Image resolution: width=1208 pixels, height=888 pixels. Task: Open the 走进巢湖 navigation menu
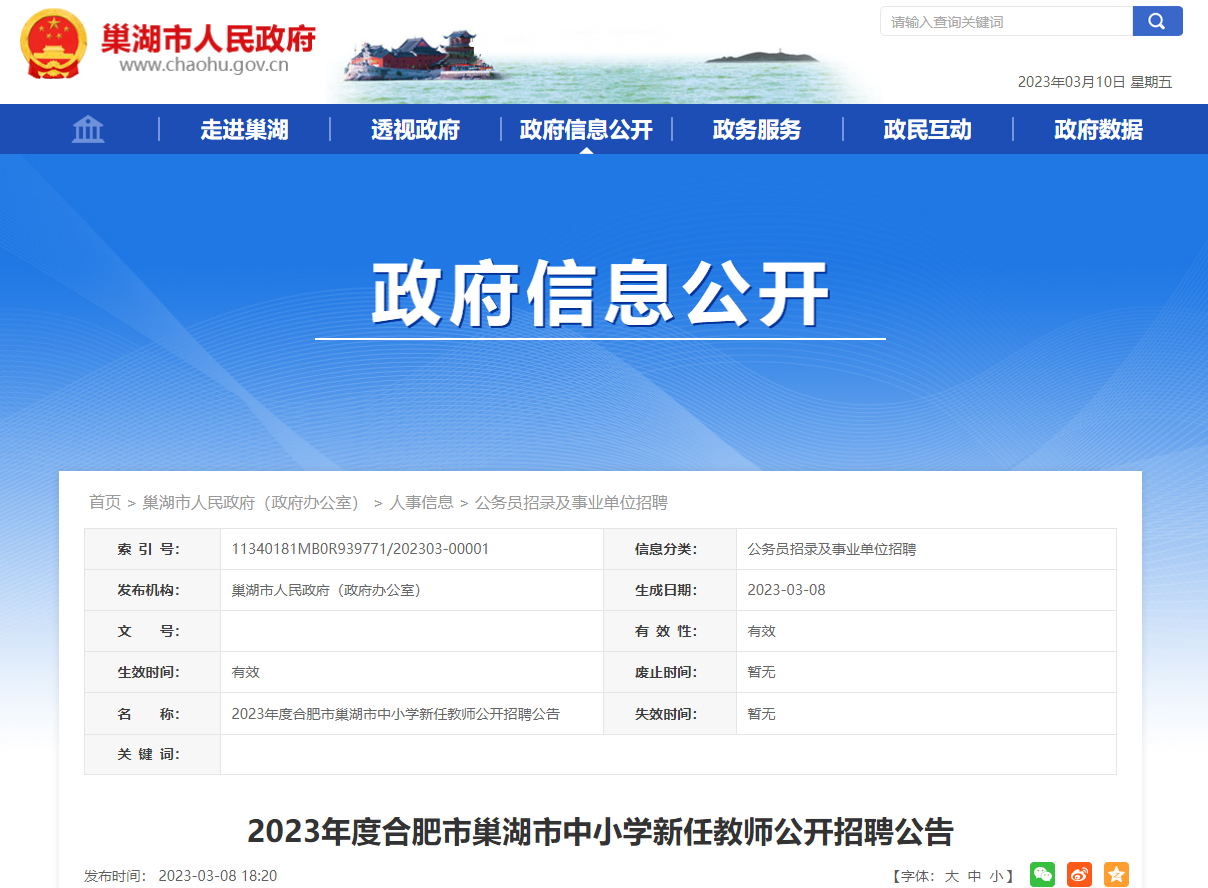click(x=244, y=129)
